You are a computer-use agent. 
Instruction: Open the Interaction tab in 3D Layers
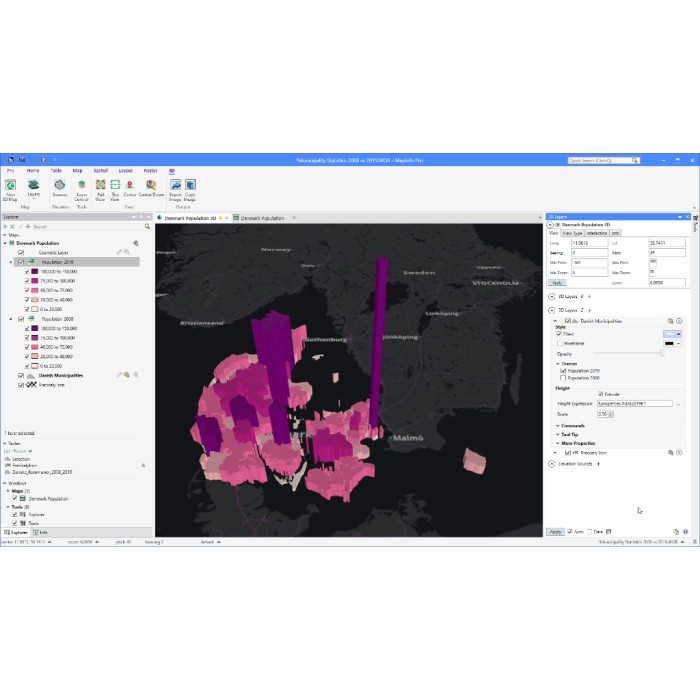[597, 233]
